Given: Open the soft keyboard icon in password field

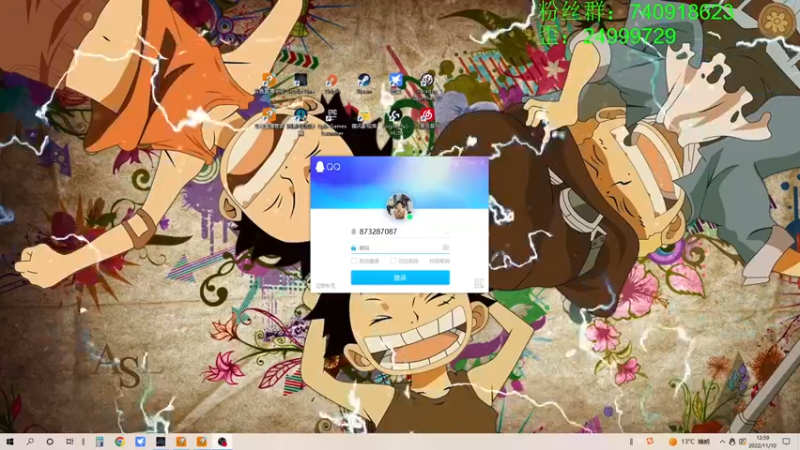Looking at the screenshot, I should pos(445,247).
